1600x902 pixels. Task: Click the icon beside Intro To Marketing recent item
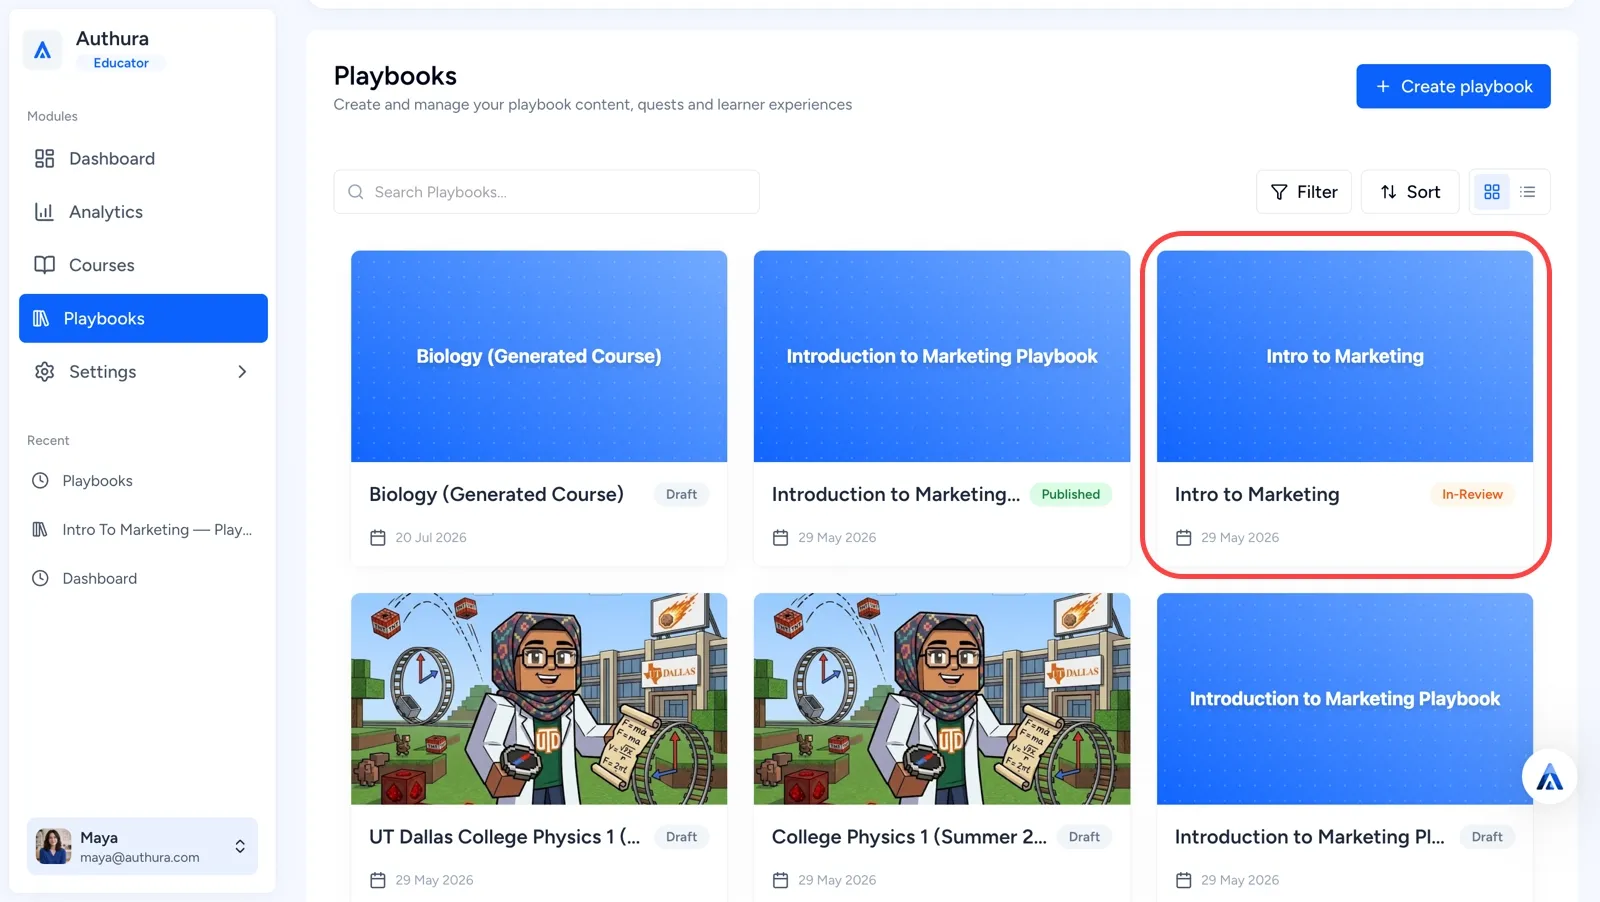point(40,529)
